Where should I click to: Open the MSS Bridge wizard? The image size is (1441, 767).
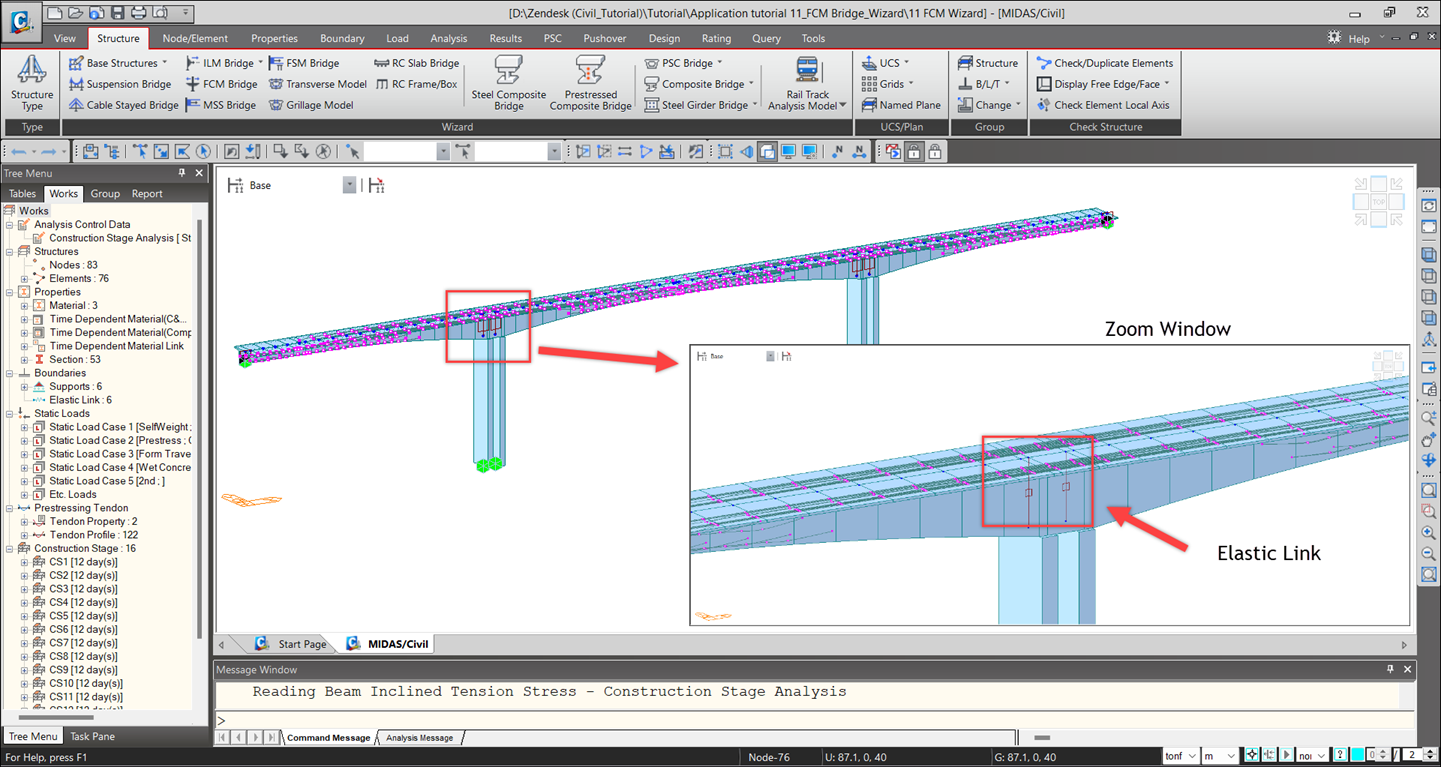[x=221, y=105]
